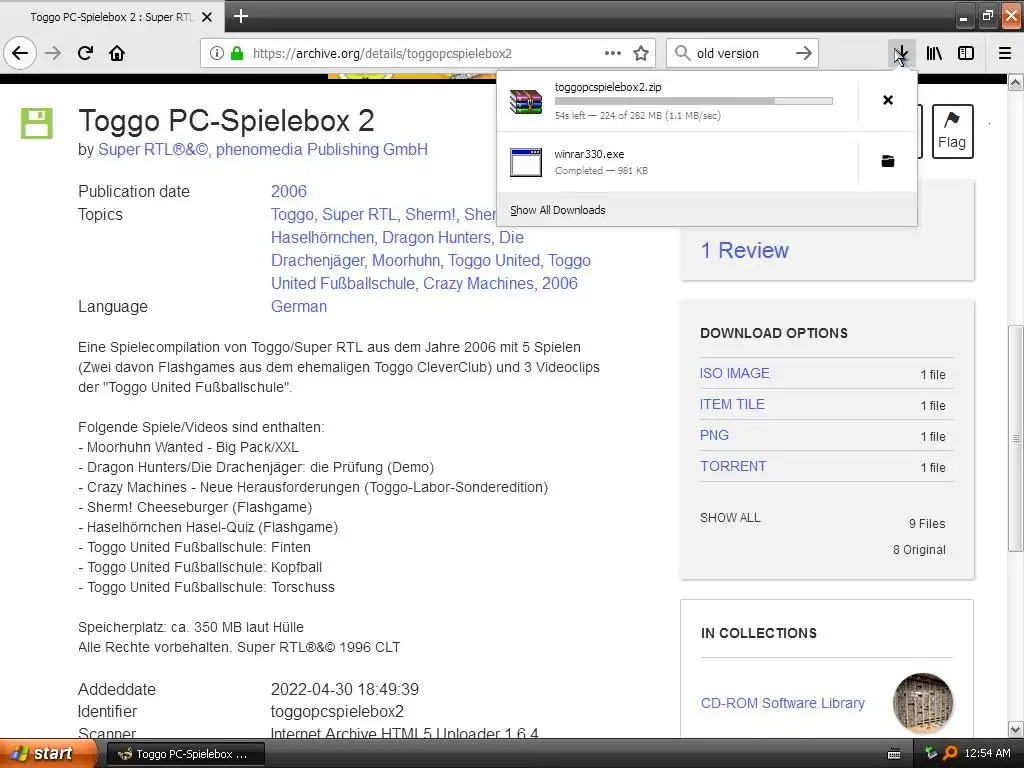Open containing folder for winrar330.exe

point(888,161)
